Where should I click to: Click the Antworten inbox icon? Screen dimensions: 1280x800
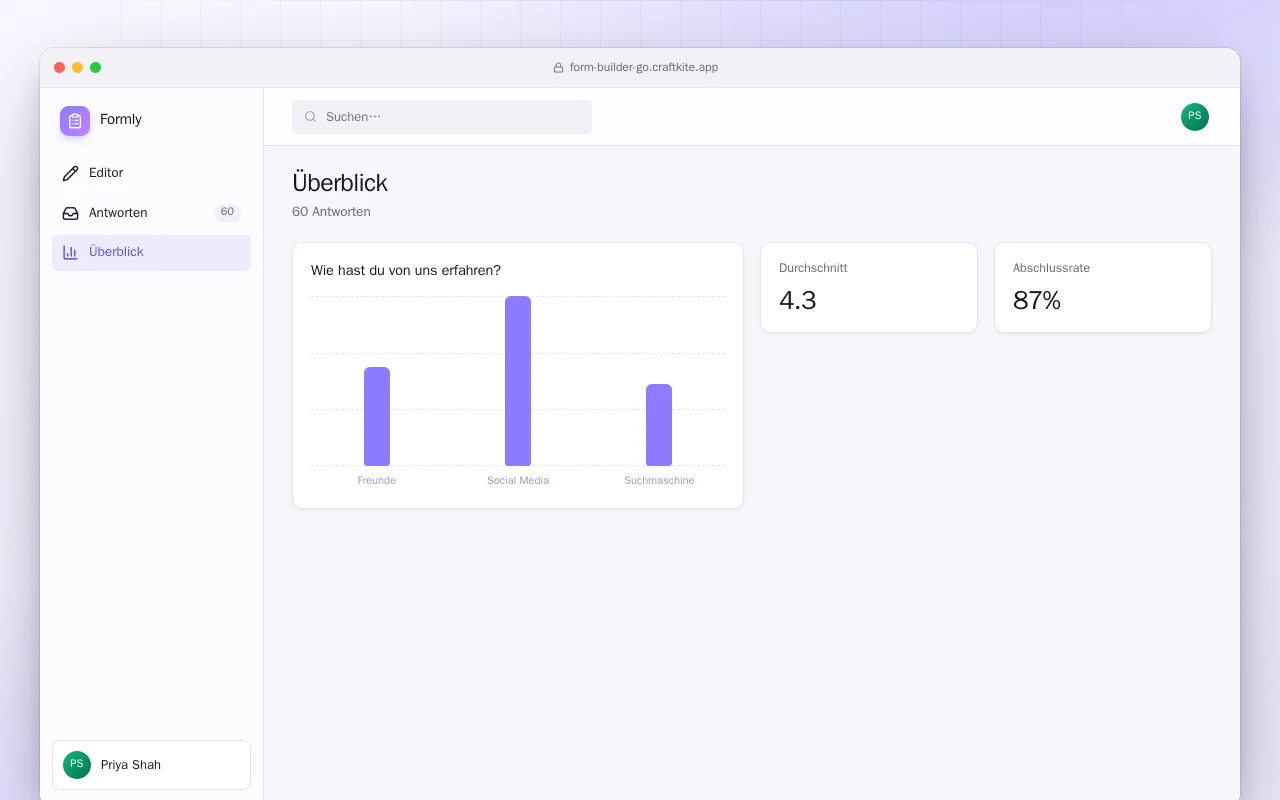pos(70,213)
